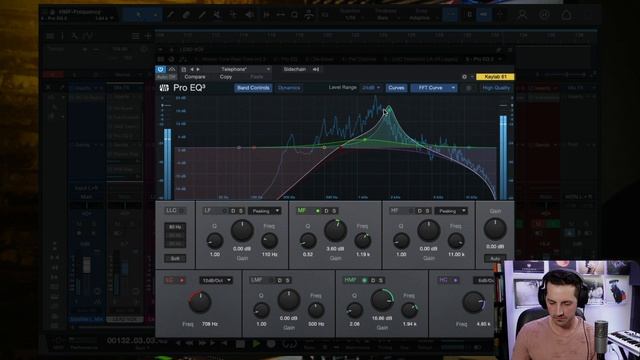Go to the next preset arrow

click(198, 69)
